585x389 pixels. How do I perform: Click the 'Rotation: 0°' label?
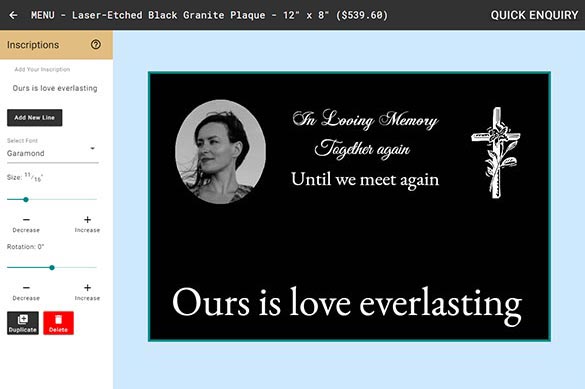pos(25,247)
